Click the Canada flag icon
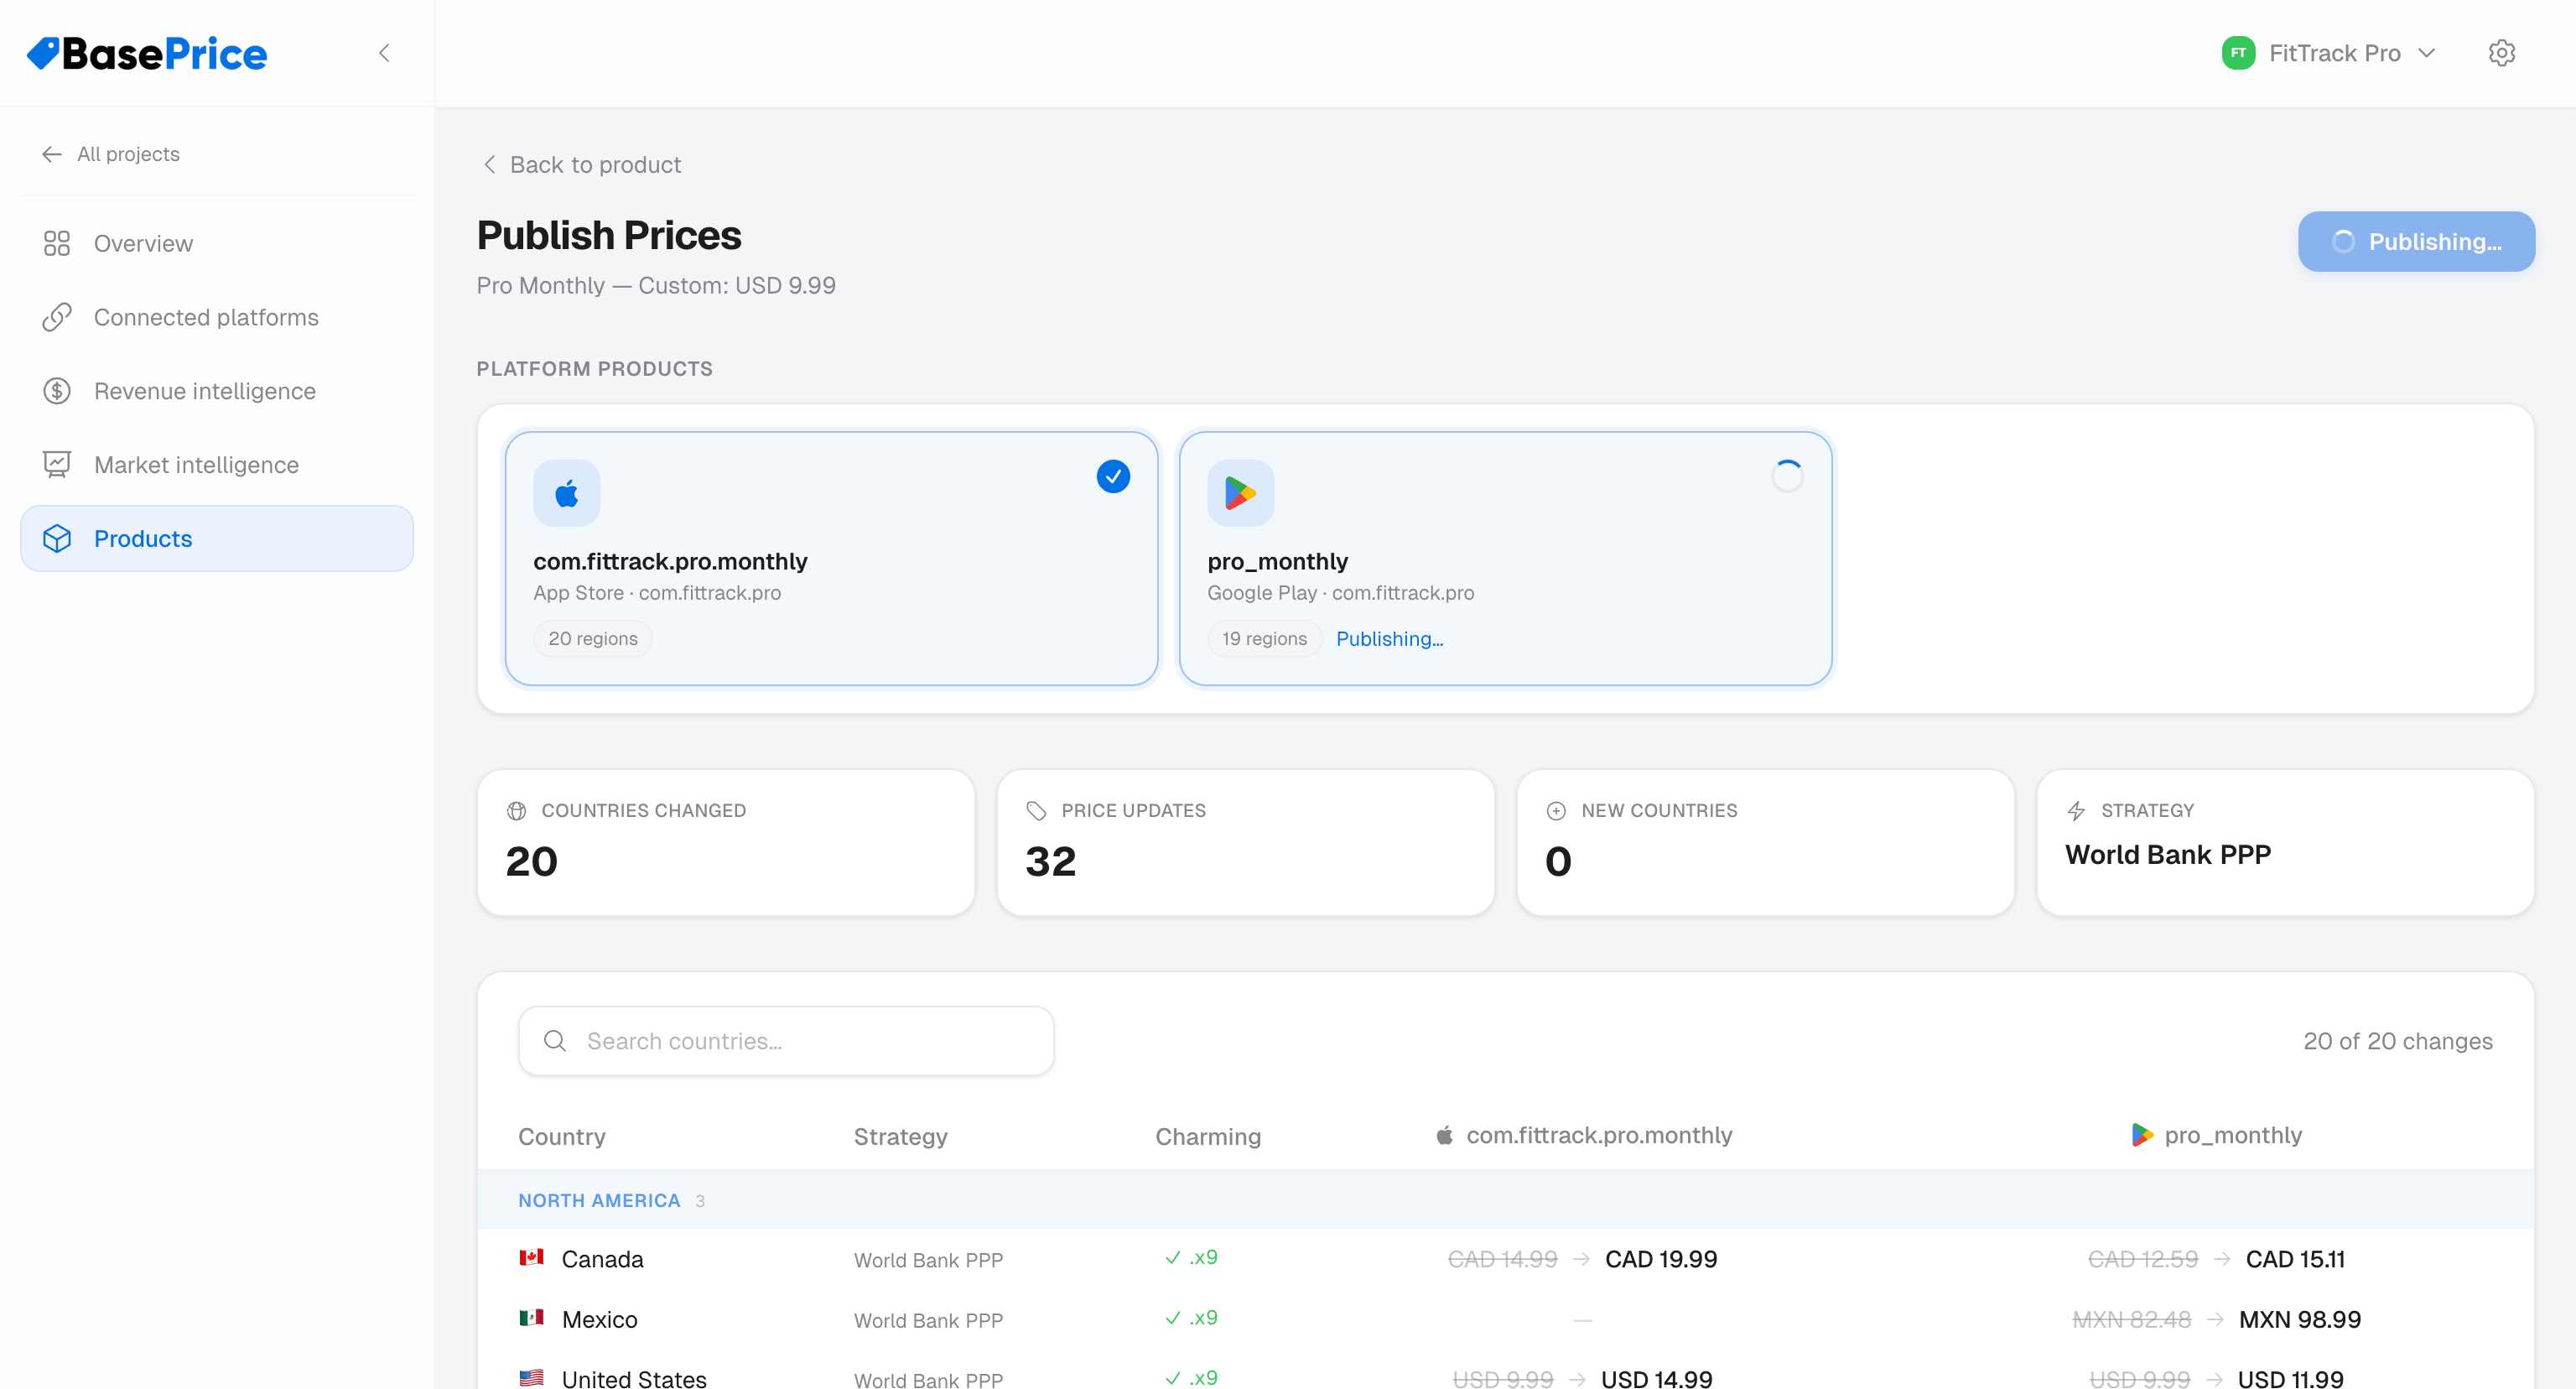The width and height of the screenshot is (2576, 1389). 531,1258
